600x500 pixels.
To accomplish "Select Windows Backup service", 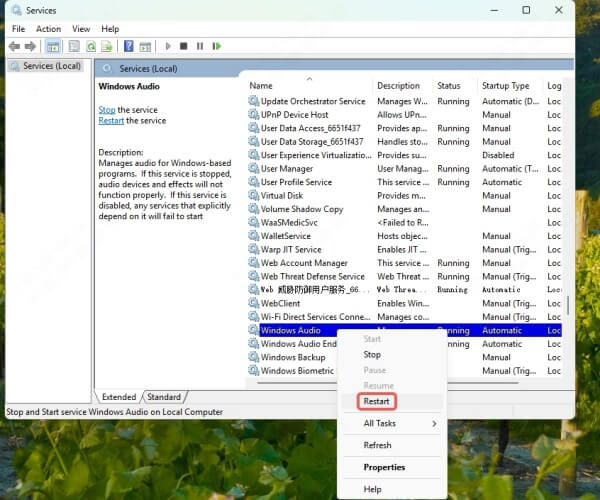I will (x=293, y=357).
